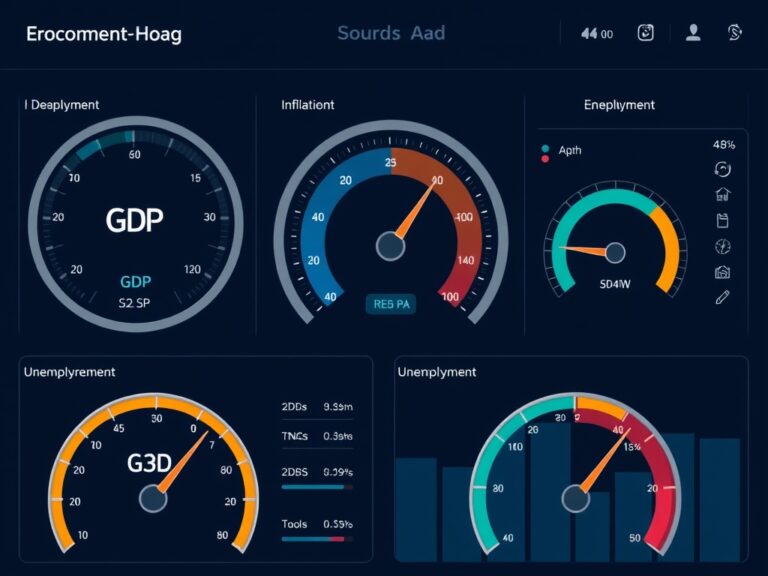This screenshot has width=768, height=576.
Task: Click the currency symbol icon at top right
Action: [734, 33]
